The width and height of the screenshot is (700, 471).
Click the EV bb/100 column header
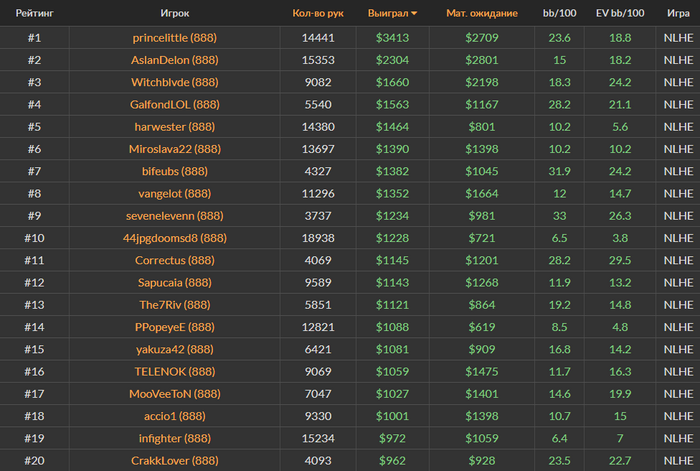[620, 13]
